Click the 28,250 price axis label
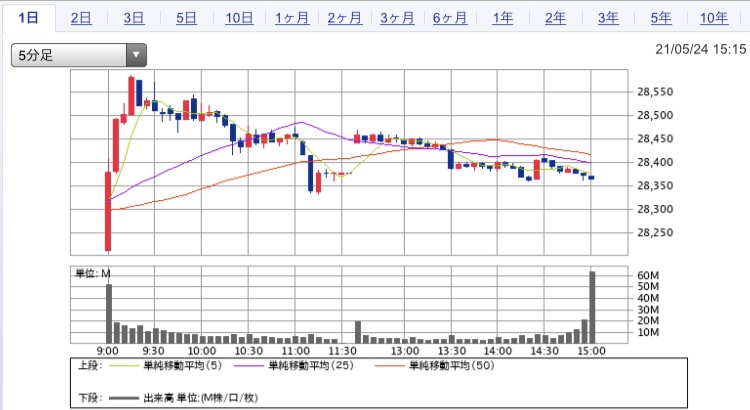Image resolution: width=750 pixels, height=410 pixels. [x=655, y=233]
